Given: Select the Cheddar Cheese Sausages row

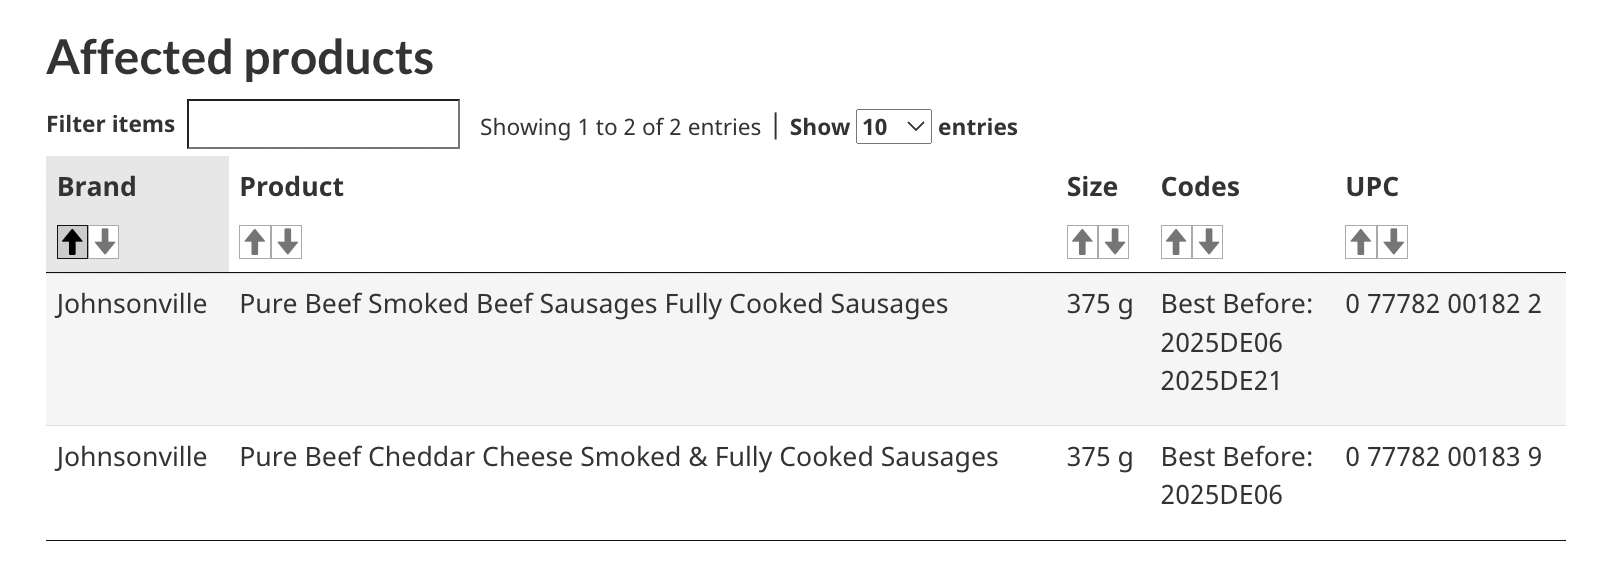Looking at the screenshot, I should tap(806, 483).
